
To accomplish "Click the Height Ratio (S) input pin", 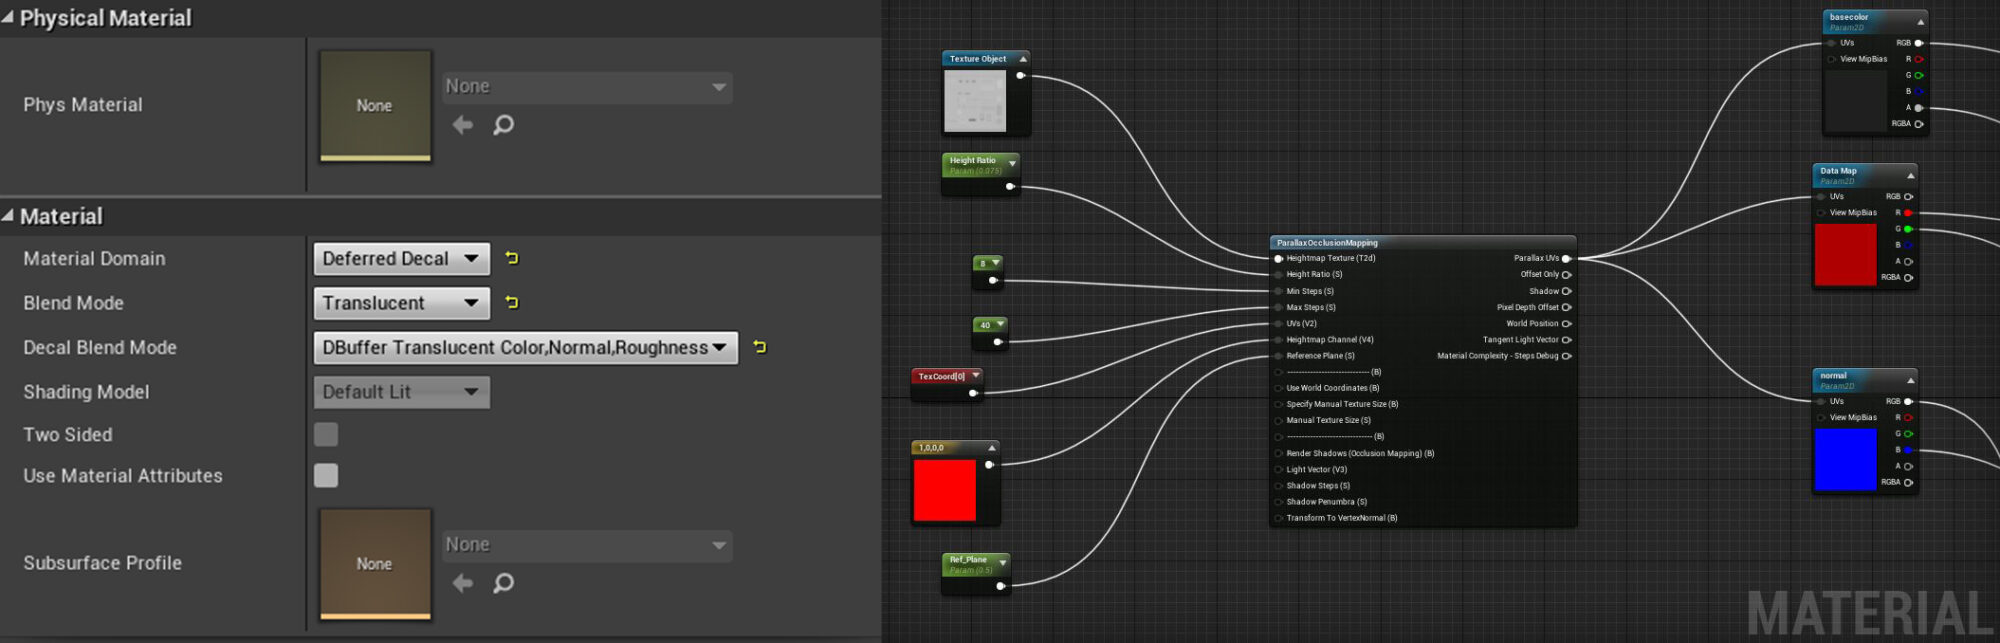I will click(1278, 274).
